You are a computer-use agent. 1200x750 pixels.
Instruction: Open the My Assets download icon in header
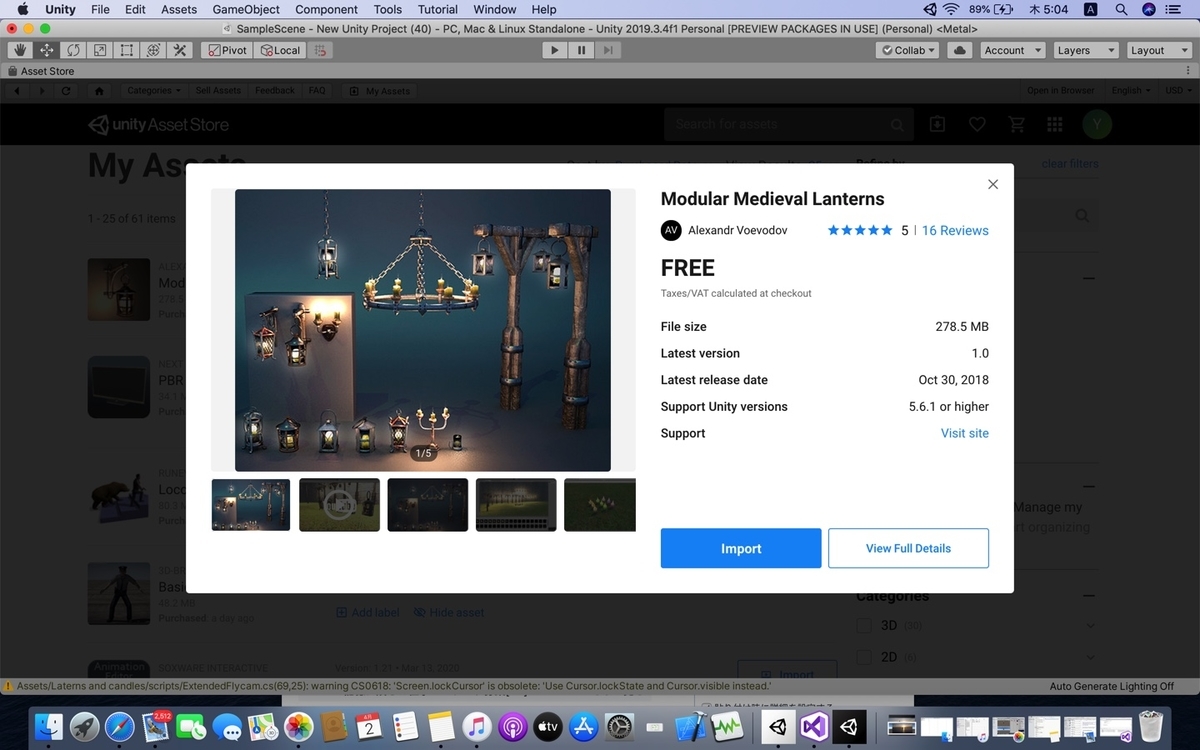937,124
